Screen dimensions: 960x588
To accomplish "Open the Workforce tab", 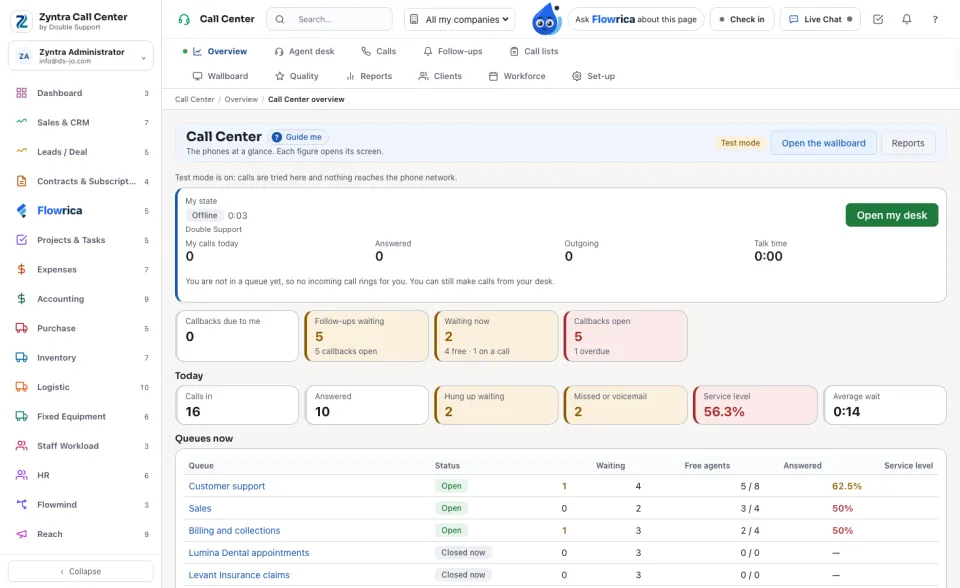I will [x=517, y=76].
